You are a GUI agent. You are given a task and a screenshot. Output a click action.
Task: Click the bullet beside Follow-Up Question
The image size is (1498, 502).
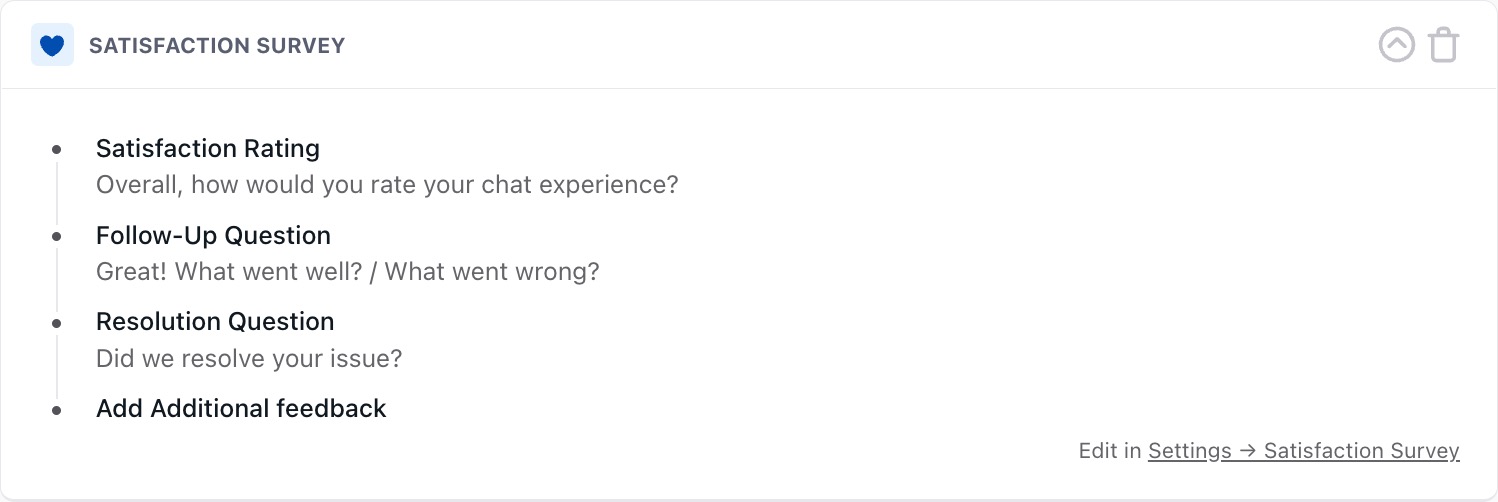pos(57,237)
